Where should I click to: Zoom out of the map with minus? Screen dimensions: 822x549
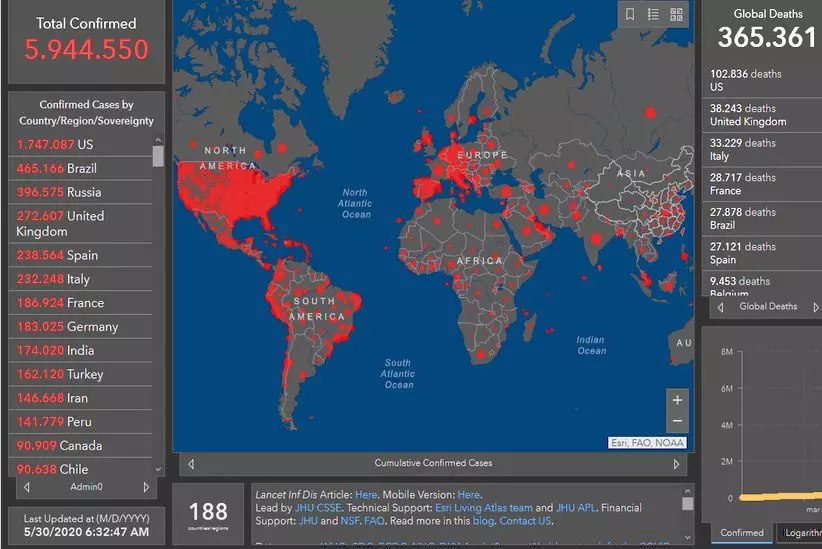pyautogui.click(x=677, y=421)
